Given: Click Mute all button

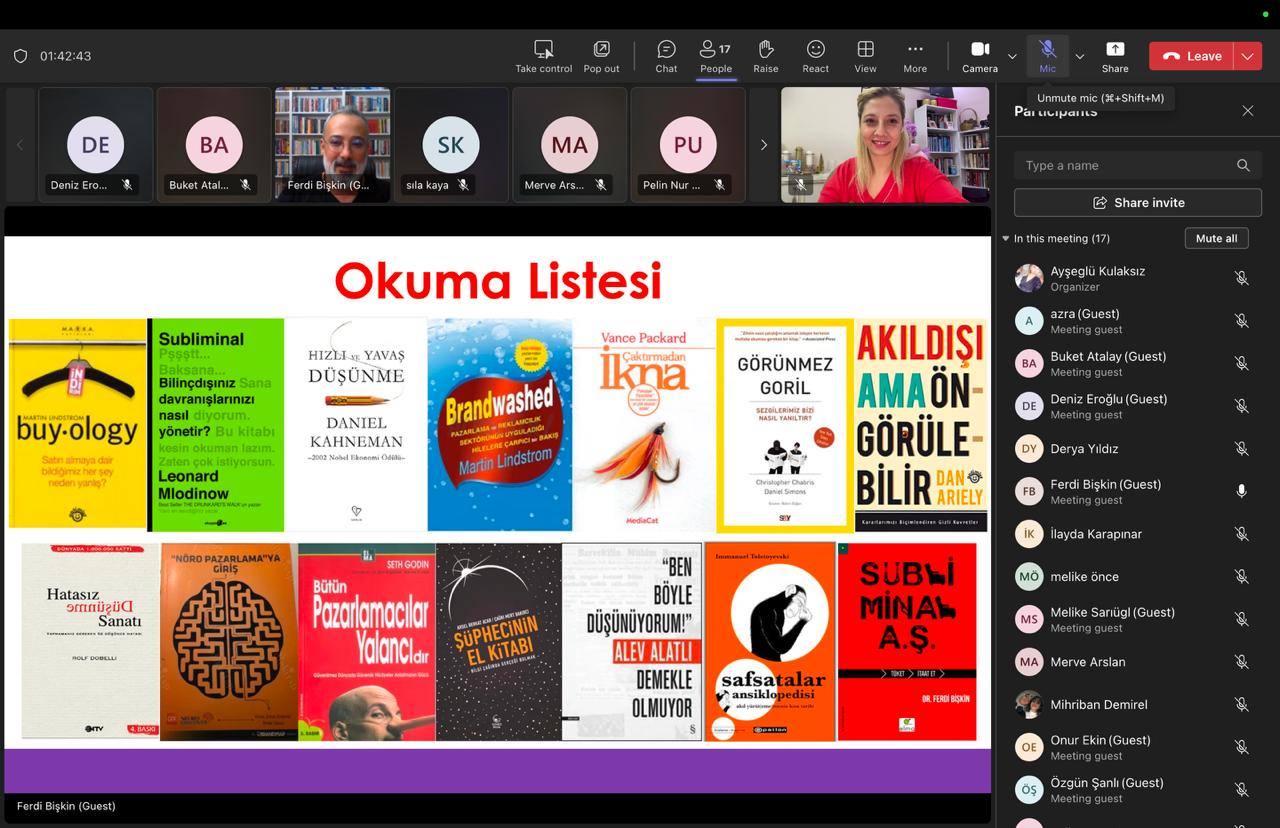Looking at the screenshot, I should click(x=1216, y=238).
